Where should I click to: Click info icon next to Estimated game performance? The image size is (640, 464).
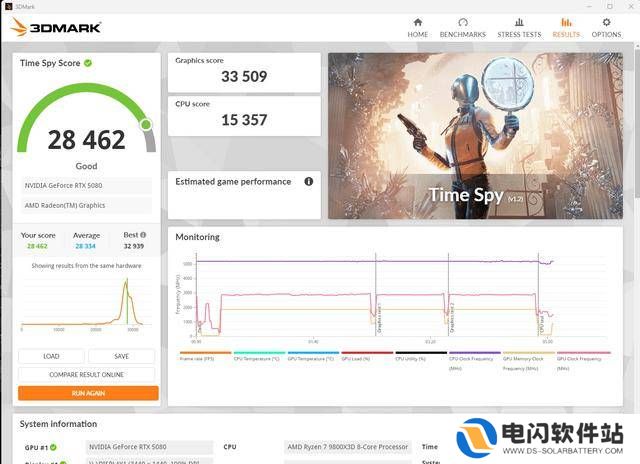tap(309, 181)
